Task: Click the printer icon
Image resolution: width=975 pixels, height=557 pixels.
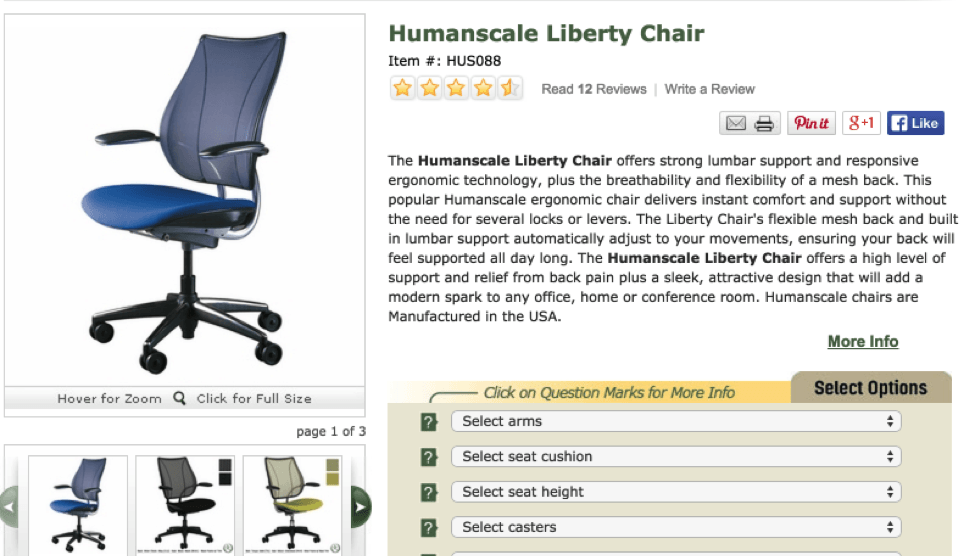Action: (764, 123)
